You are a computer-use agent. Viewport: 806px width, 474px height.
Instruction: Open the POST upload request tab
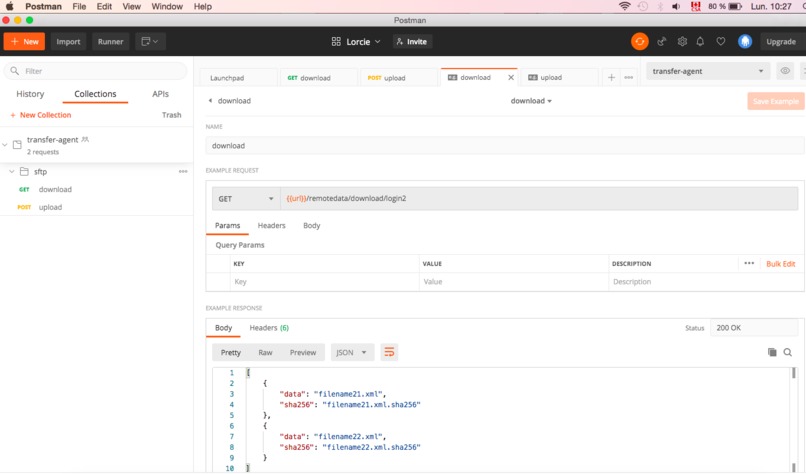[x=397, y=78]
